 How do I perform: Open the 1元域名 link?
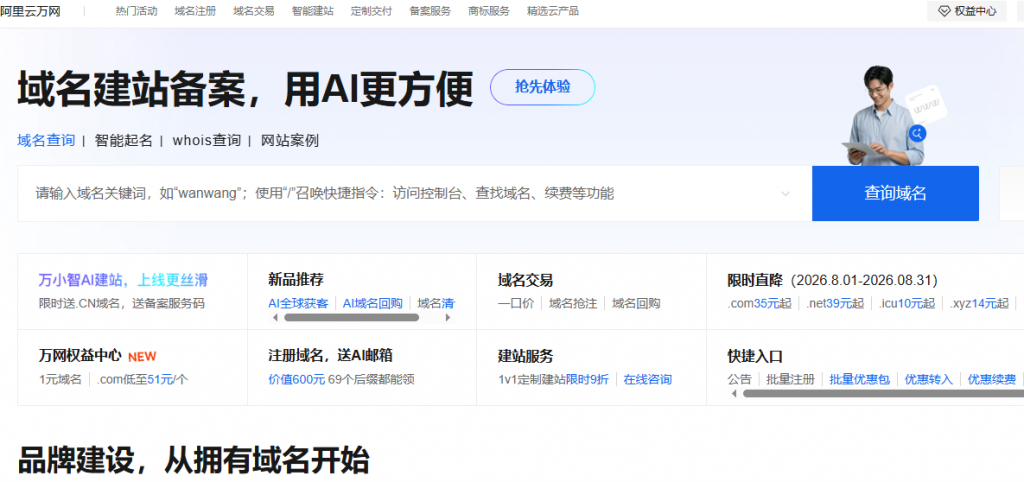pyautogui.click(x=60, y=379)
